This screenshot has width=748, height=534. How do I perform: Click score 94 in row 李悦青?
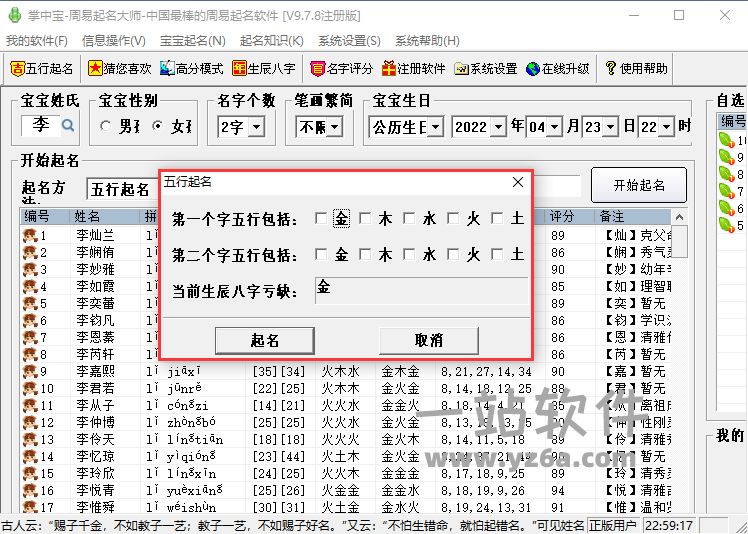[x=558, y=491]
